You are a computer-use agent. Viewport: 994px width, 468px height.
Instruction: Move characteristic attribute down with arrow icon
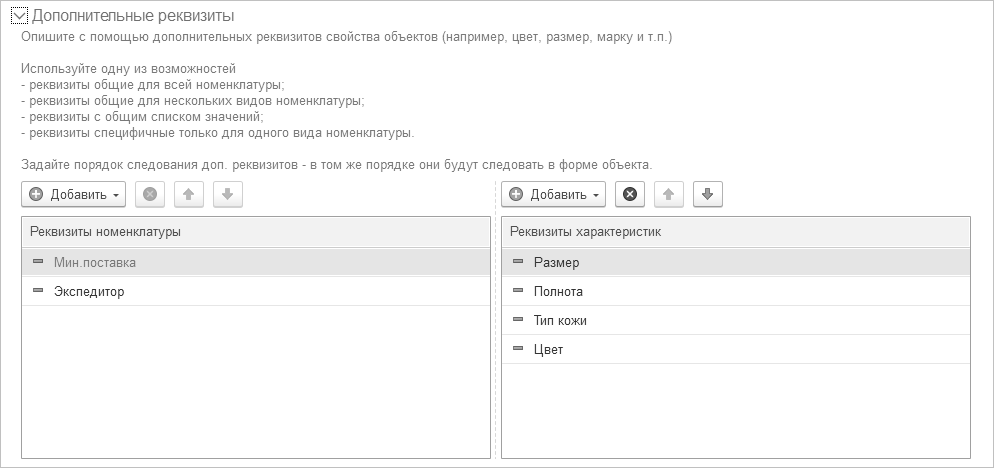tap(707, 194)
